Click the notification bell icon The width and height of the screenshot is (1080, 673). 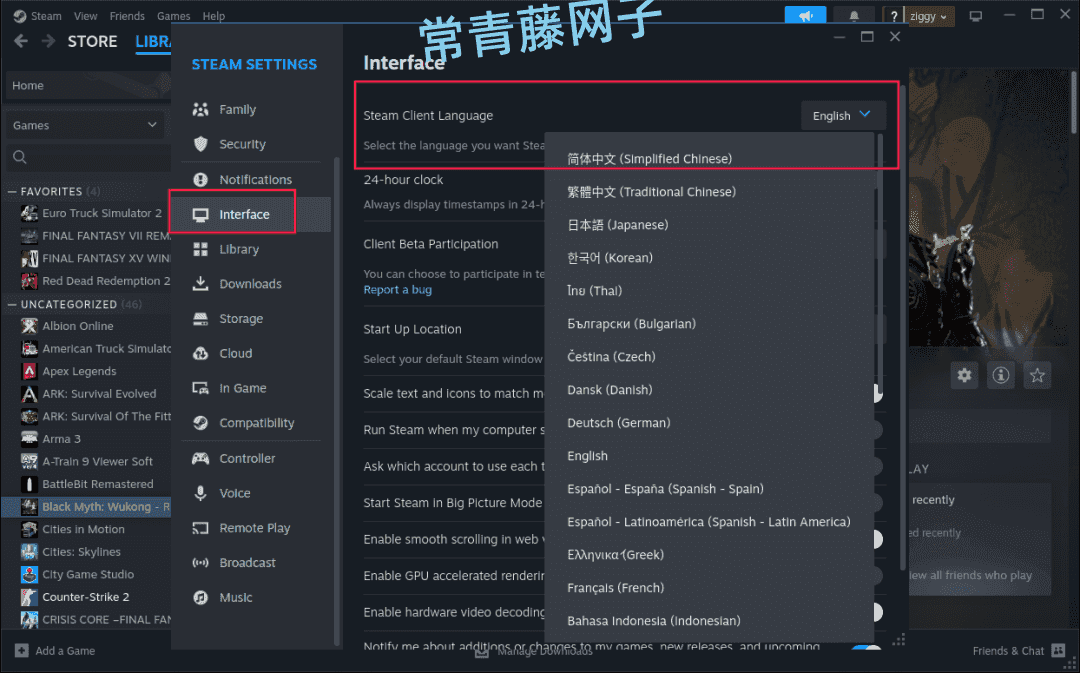[854, 16]
